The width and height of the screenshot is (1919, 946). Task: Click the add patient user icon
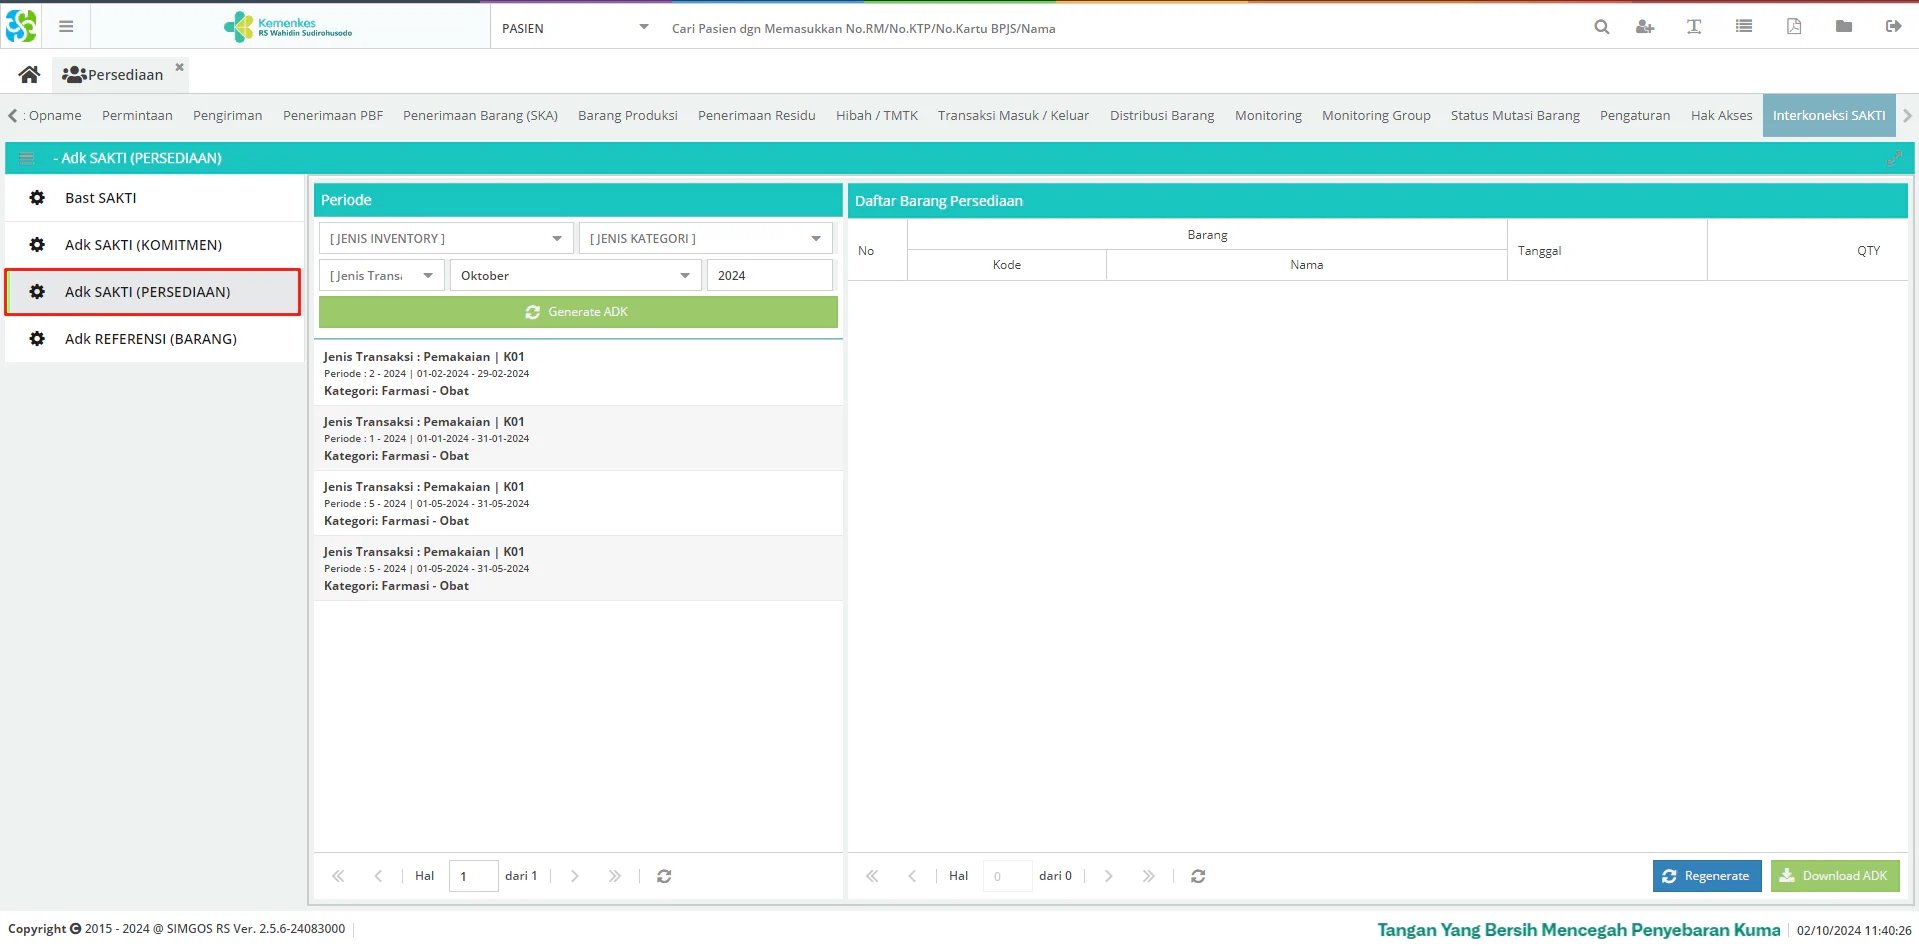(1645, 27)
